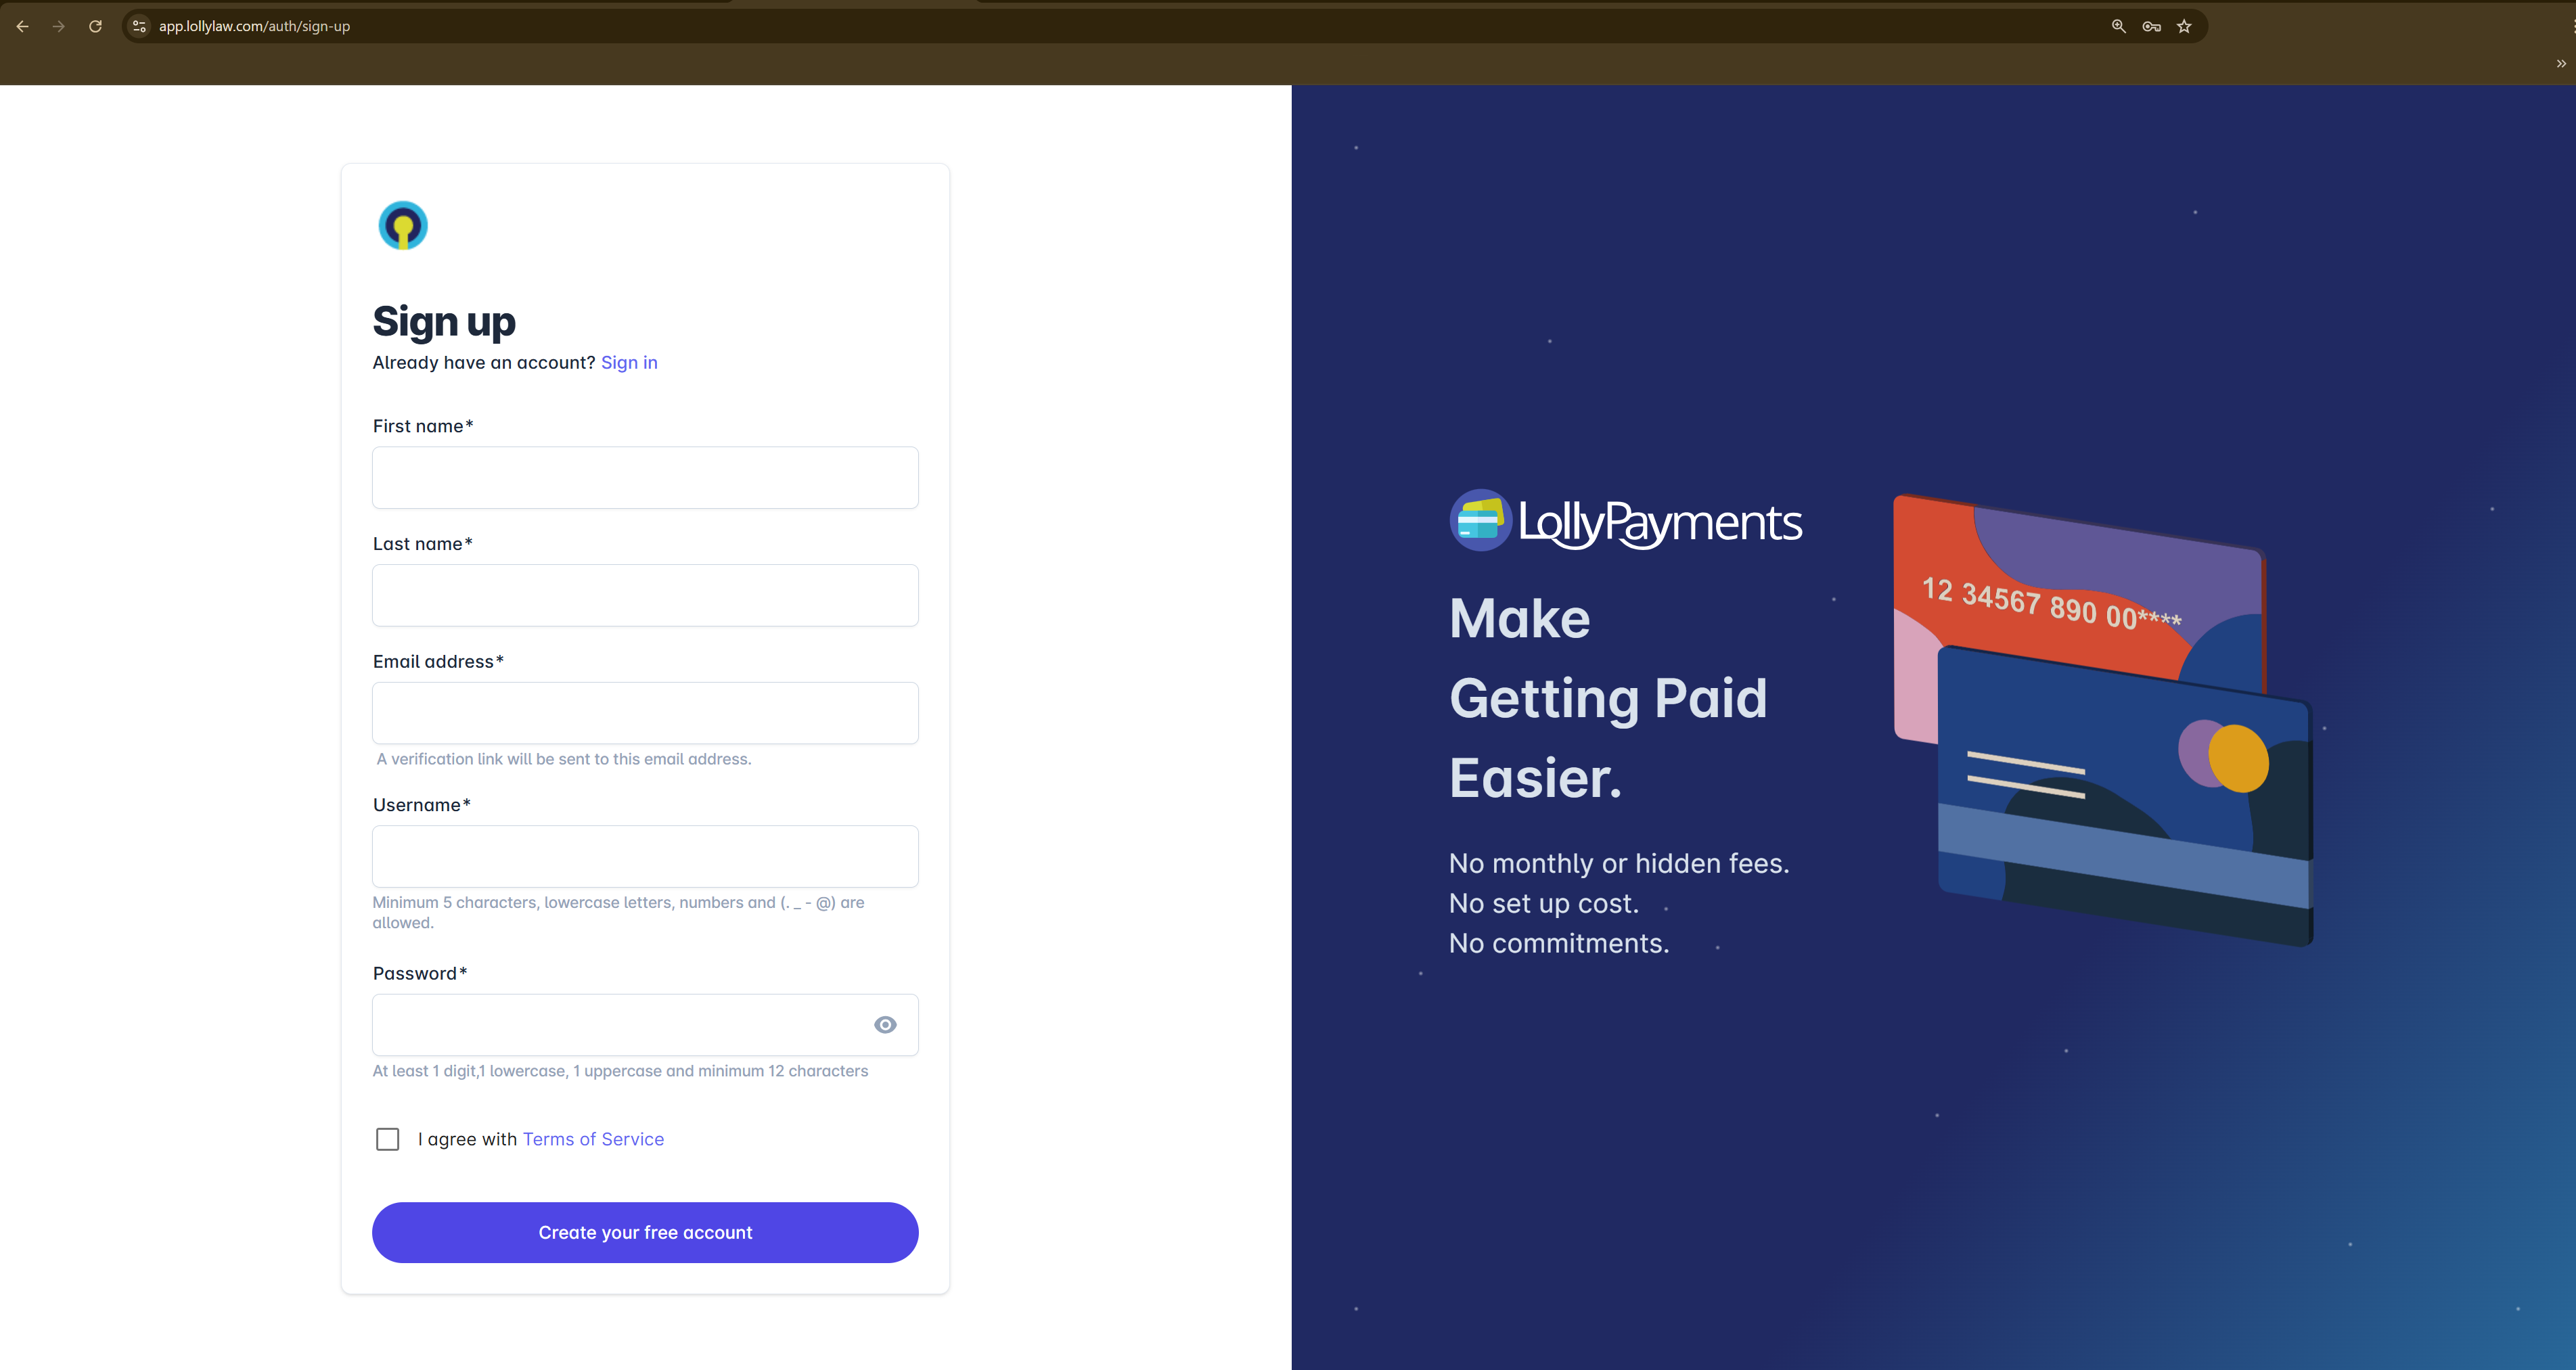Viewport: 2576px width, 1370px height.
Task: Click the browser forward arrow
Action: pyautogui.click(x=59, y=26)
